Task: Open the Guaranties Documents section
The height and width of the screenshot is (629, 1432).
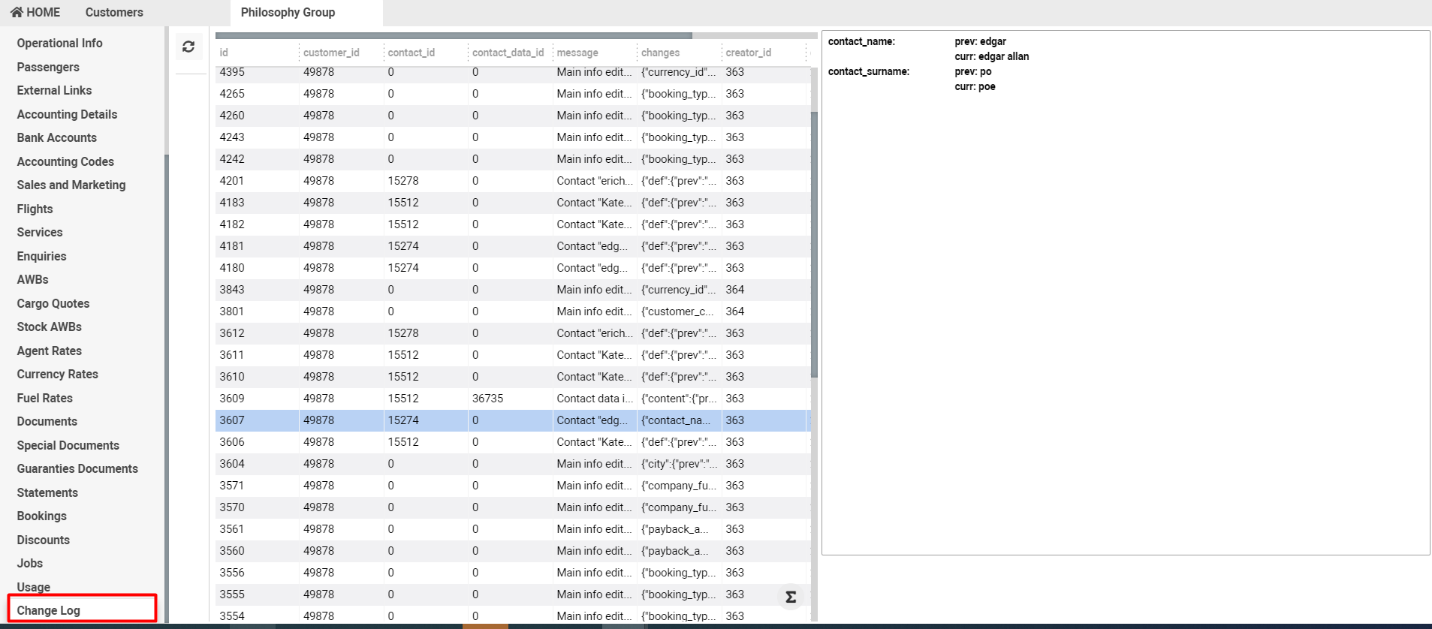Action: [77, 468]
